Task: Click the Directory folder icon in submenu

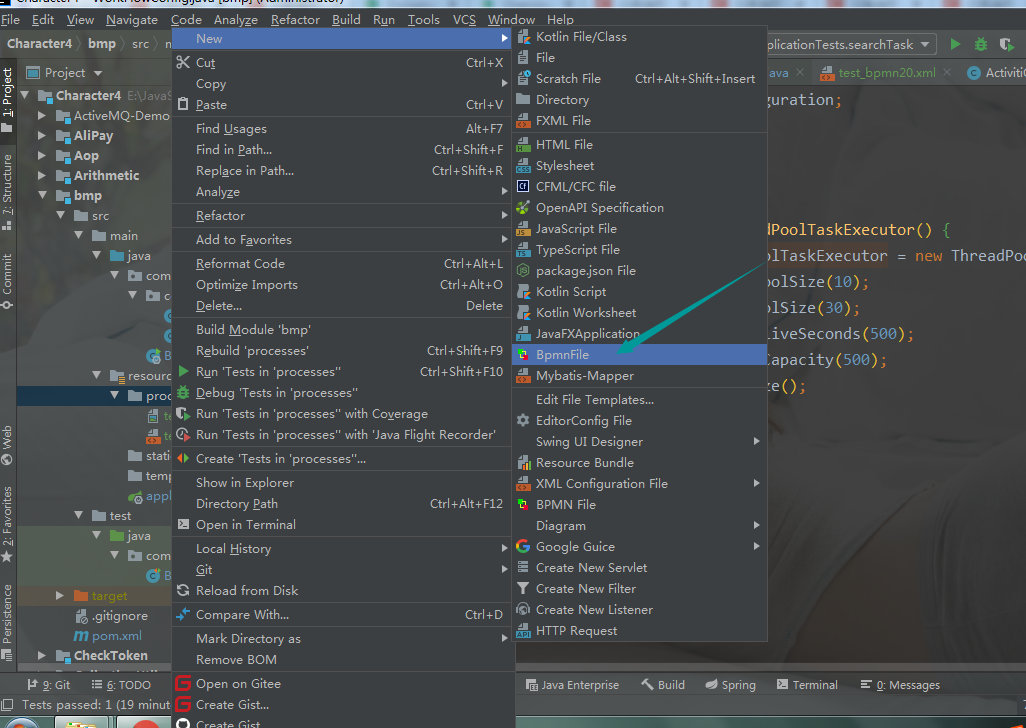Action: (x=523, y=99)
